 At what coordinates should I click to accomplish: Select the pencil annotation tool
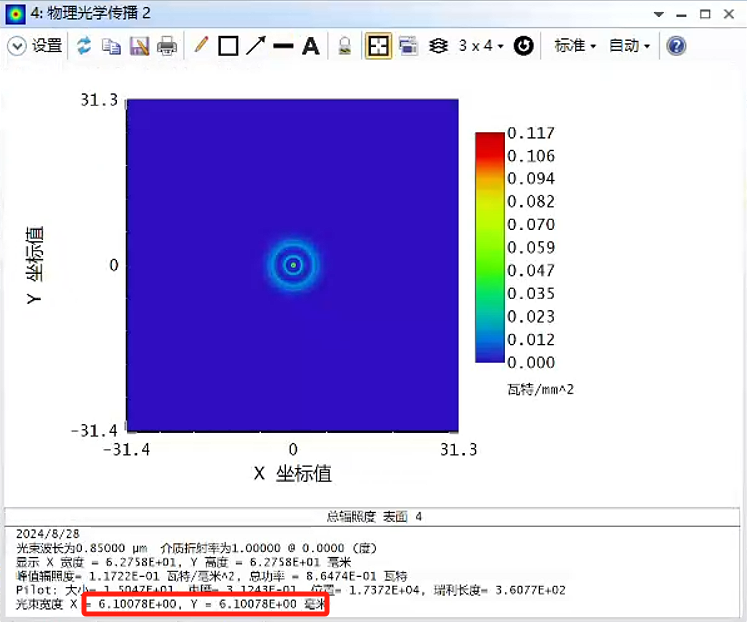click(201, 45)
